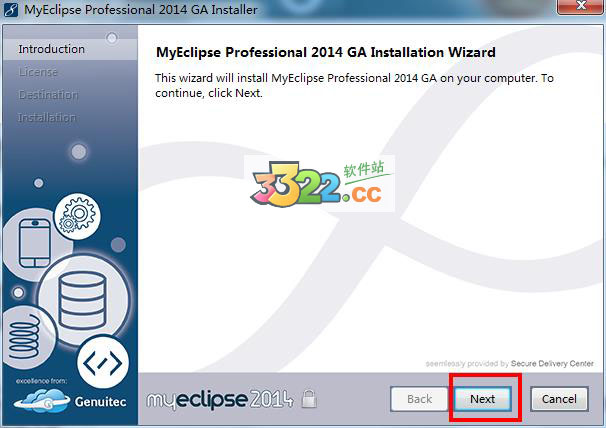The image size is (606, 428).
Task: Click the disabled Back button
Action: tap(419, 399)
